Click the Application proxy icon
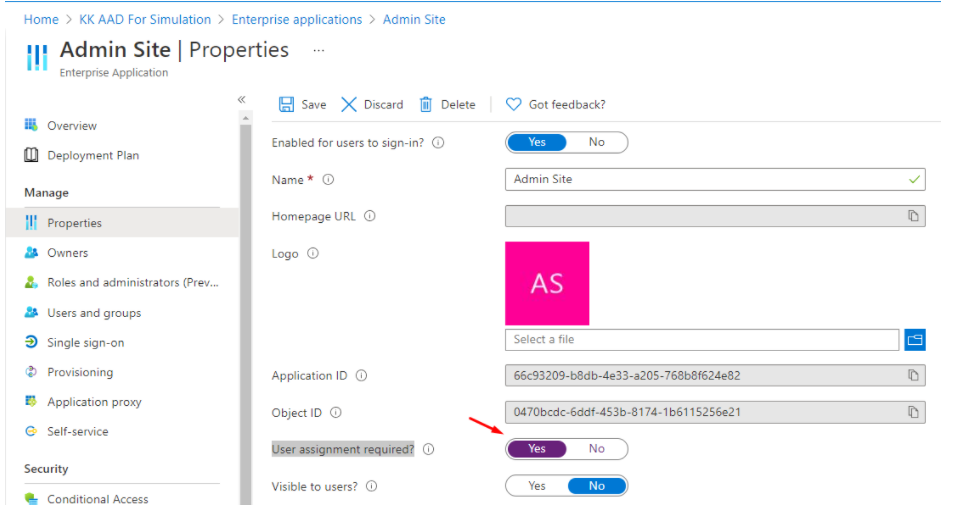The image size is (979, 527). click(31, 401)
